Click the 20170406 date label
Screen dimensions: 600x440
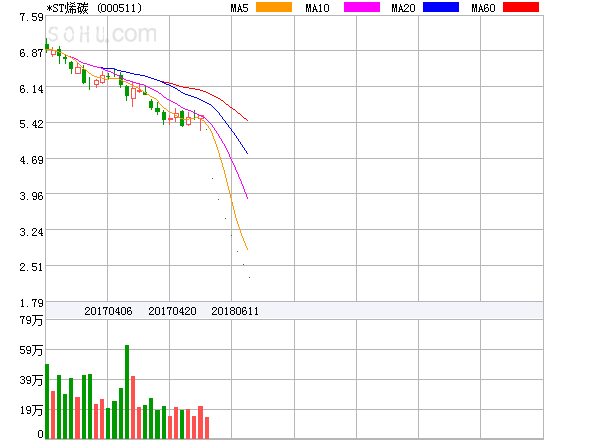click(108, 311)
